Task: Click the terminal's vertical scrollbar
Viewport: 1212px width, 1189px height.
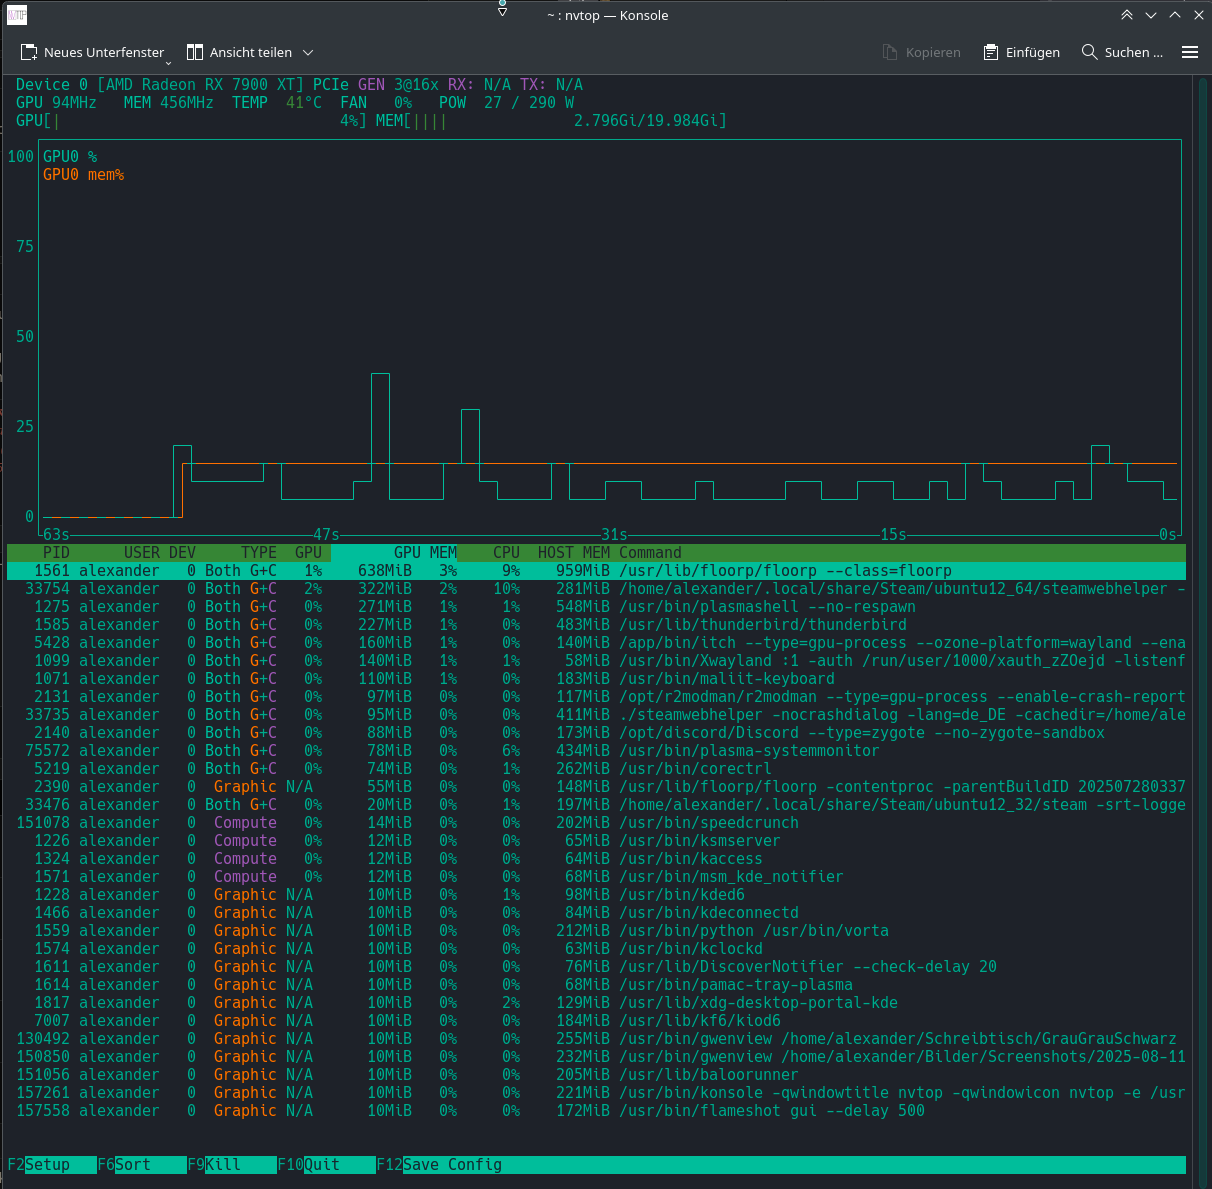Action: tap(1201, 600)
